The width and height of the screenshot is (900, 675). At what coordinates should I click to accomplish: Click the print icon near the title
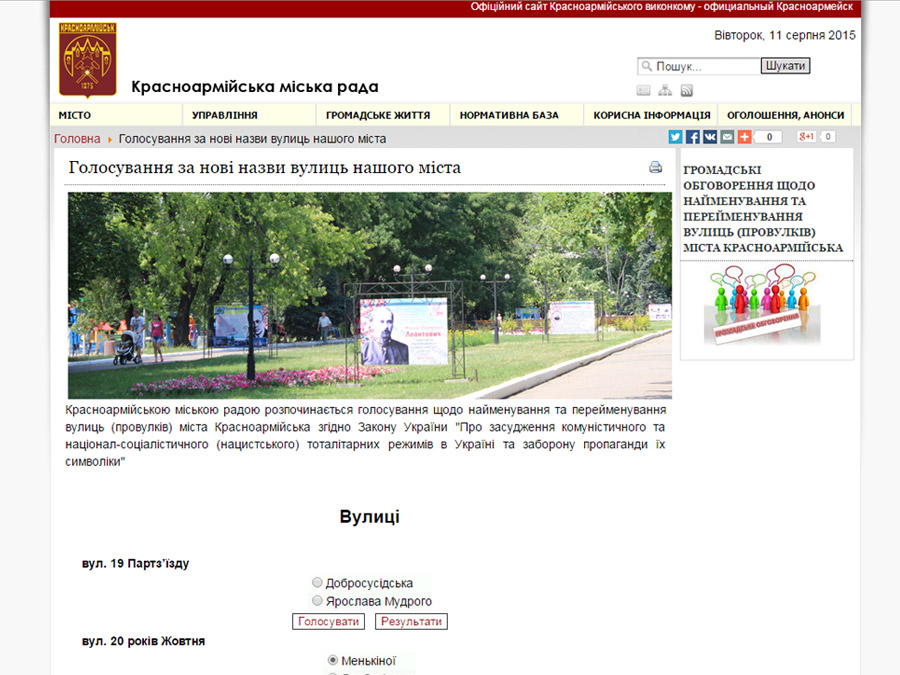(x=655, y=168)
